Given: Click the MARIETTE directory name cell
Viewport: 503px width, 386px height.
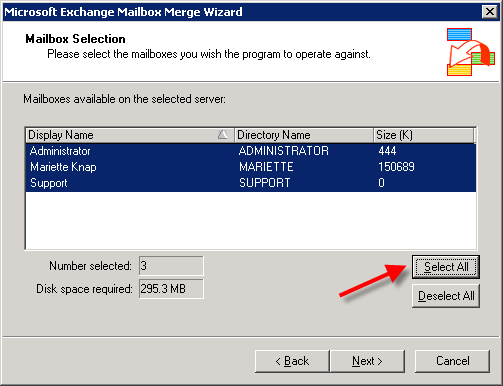Looking at the screenshot, I should pyautogui.click(x=266, y=167).
